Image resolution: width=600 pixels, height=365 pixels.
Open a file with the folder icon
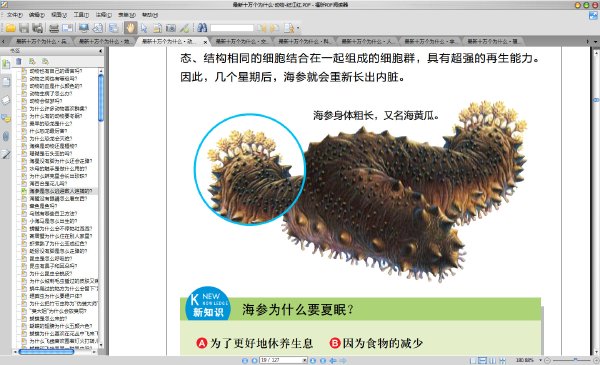(10, 28)
